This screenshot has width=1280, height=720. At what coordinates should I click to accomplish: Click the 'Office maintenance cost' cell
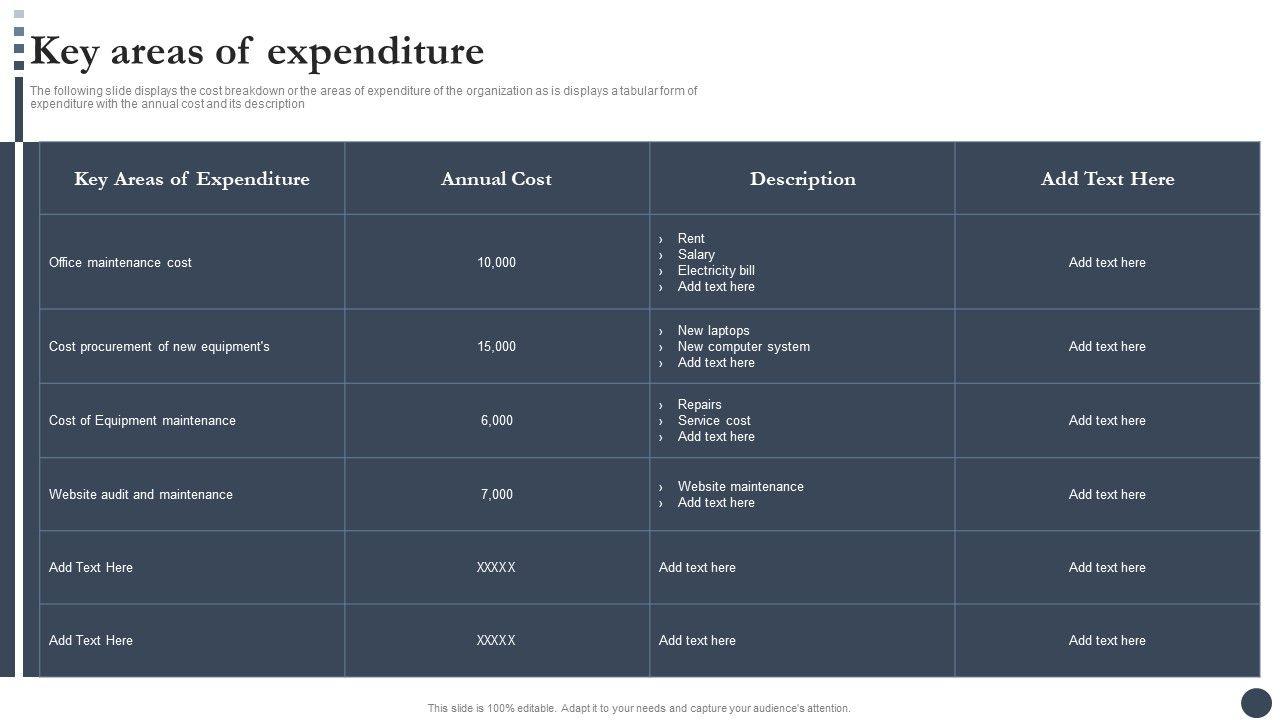point(120,263)
